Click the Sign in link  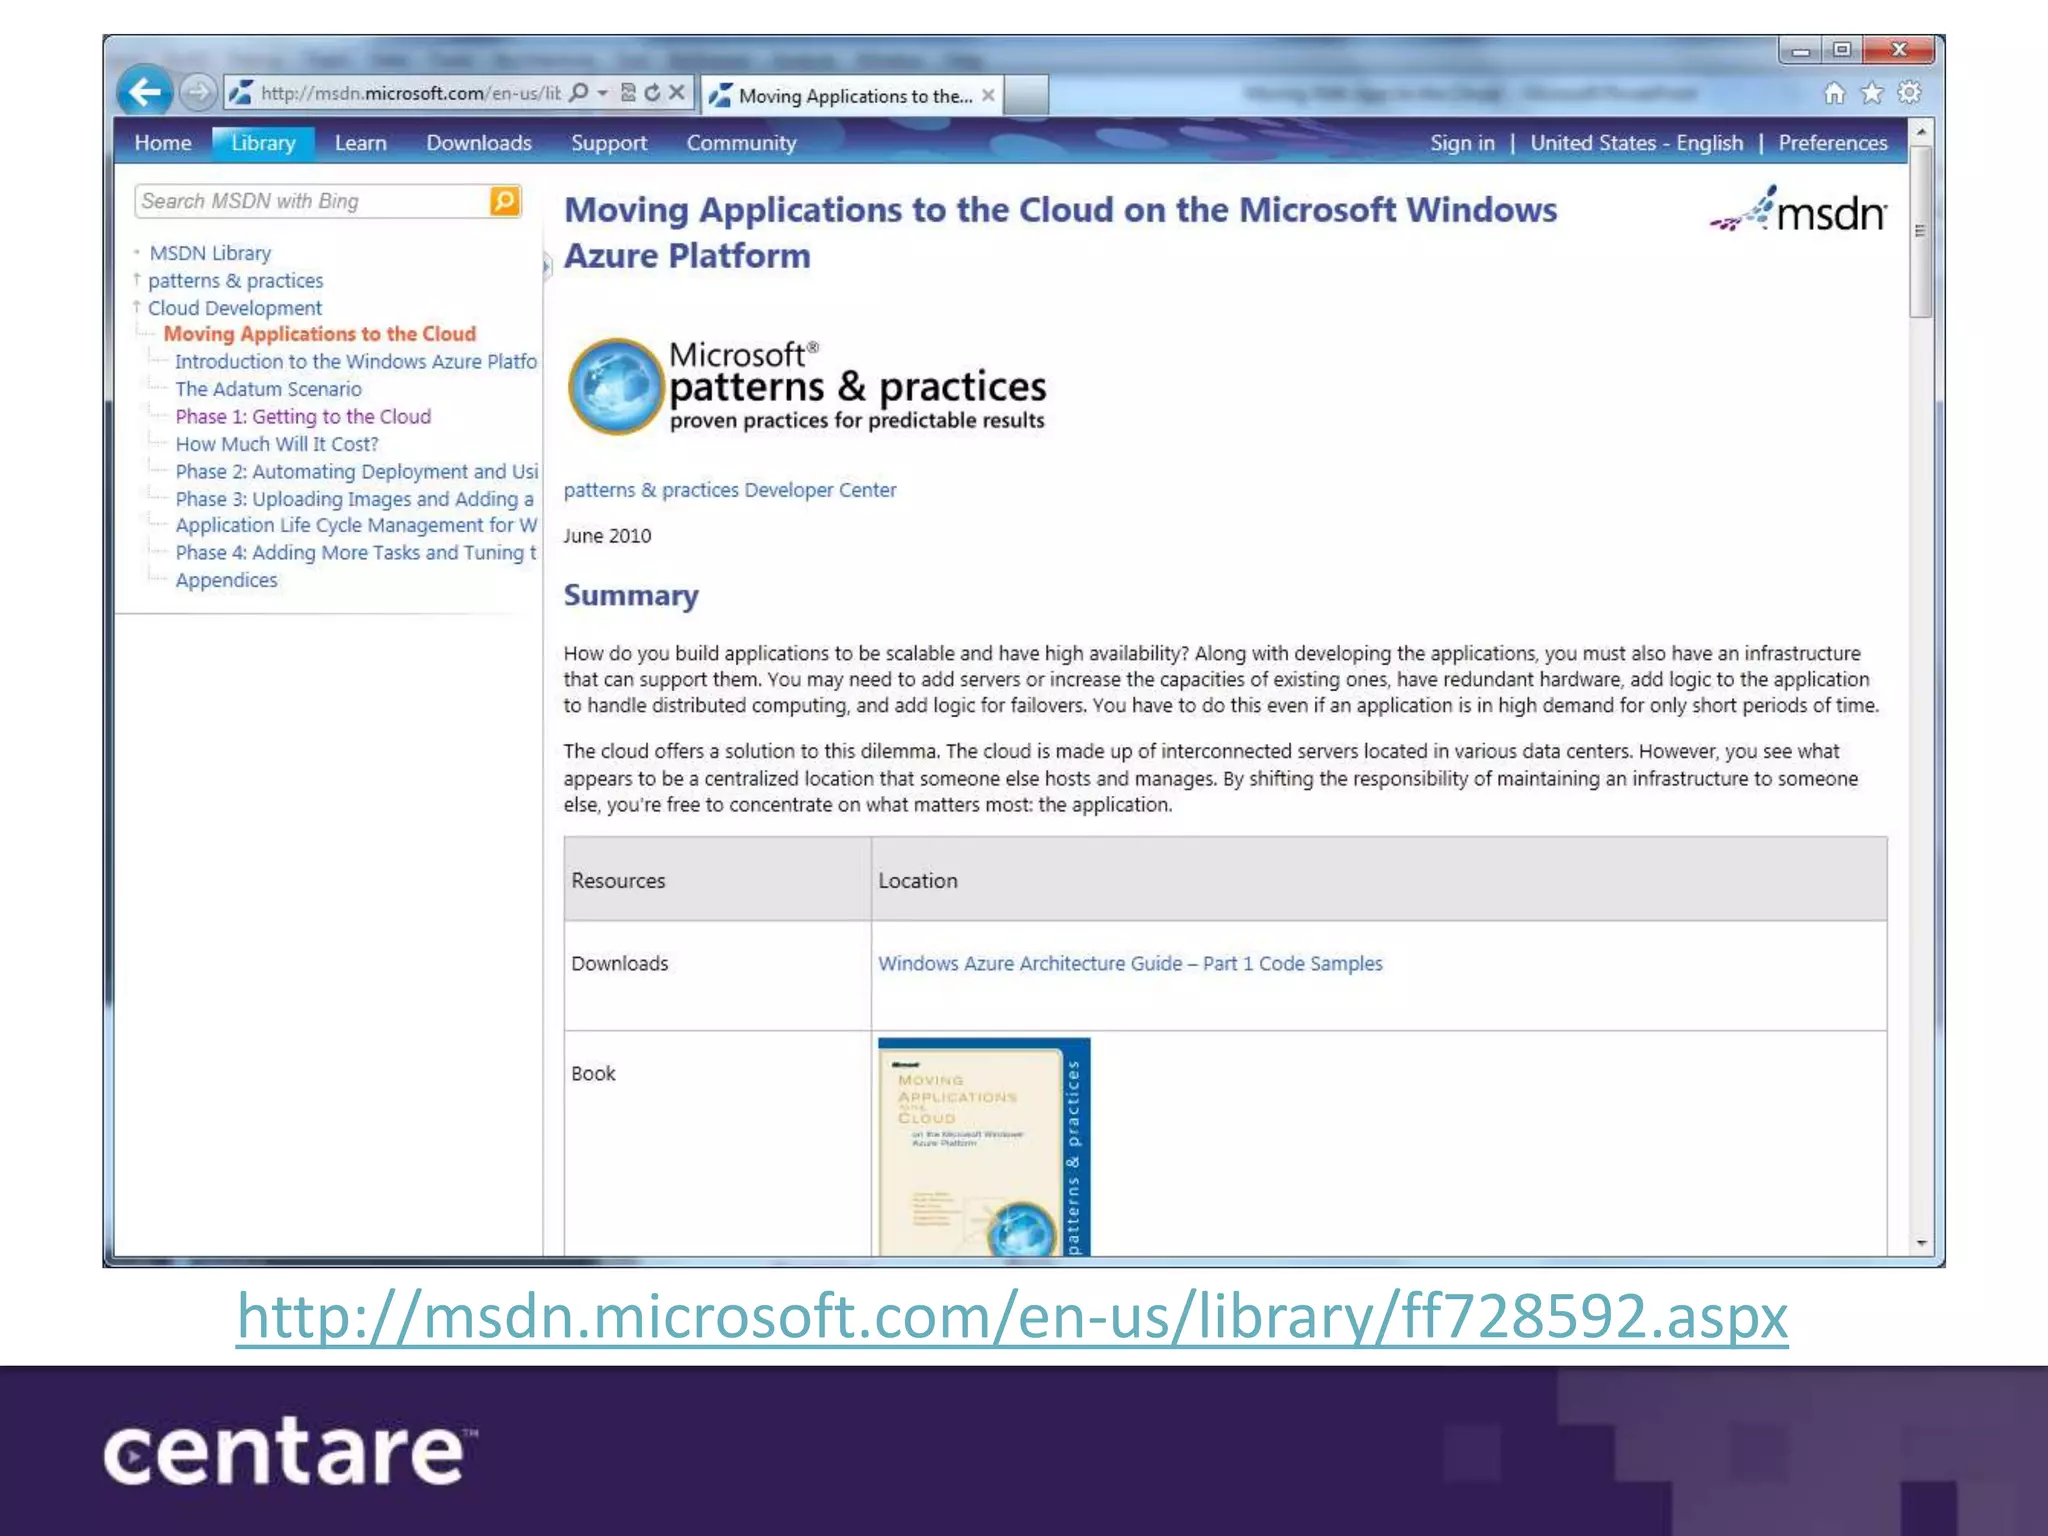(x=1462, y=143)
